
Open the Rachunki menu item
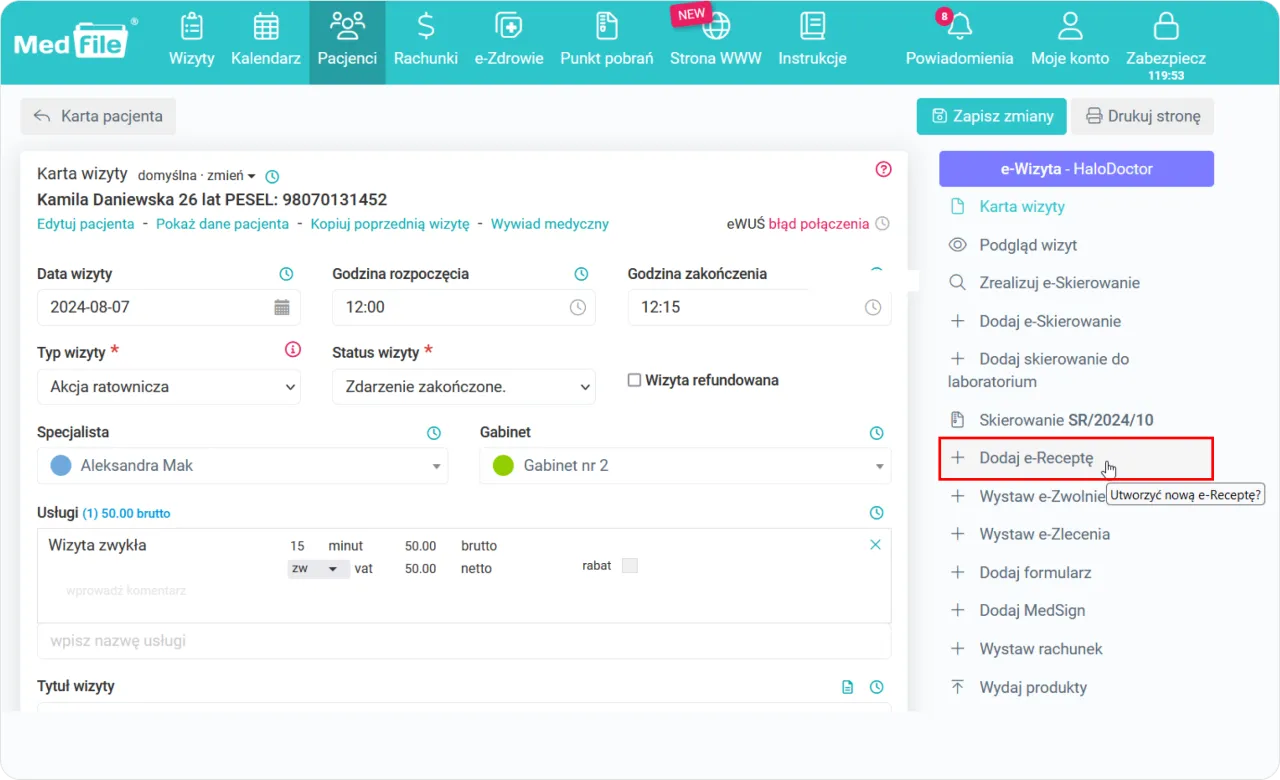coord(425,40)
